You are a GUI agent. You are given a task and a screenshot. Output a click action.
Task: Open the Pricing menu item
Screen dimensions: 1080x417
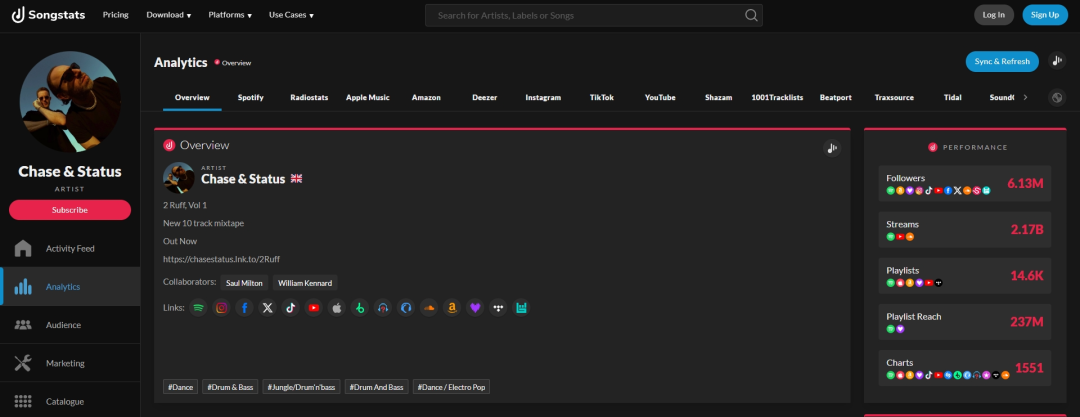(116, 15)
